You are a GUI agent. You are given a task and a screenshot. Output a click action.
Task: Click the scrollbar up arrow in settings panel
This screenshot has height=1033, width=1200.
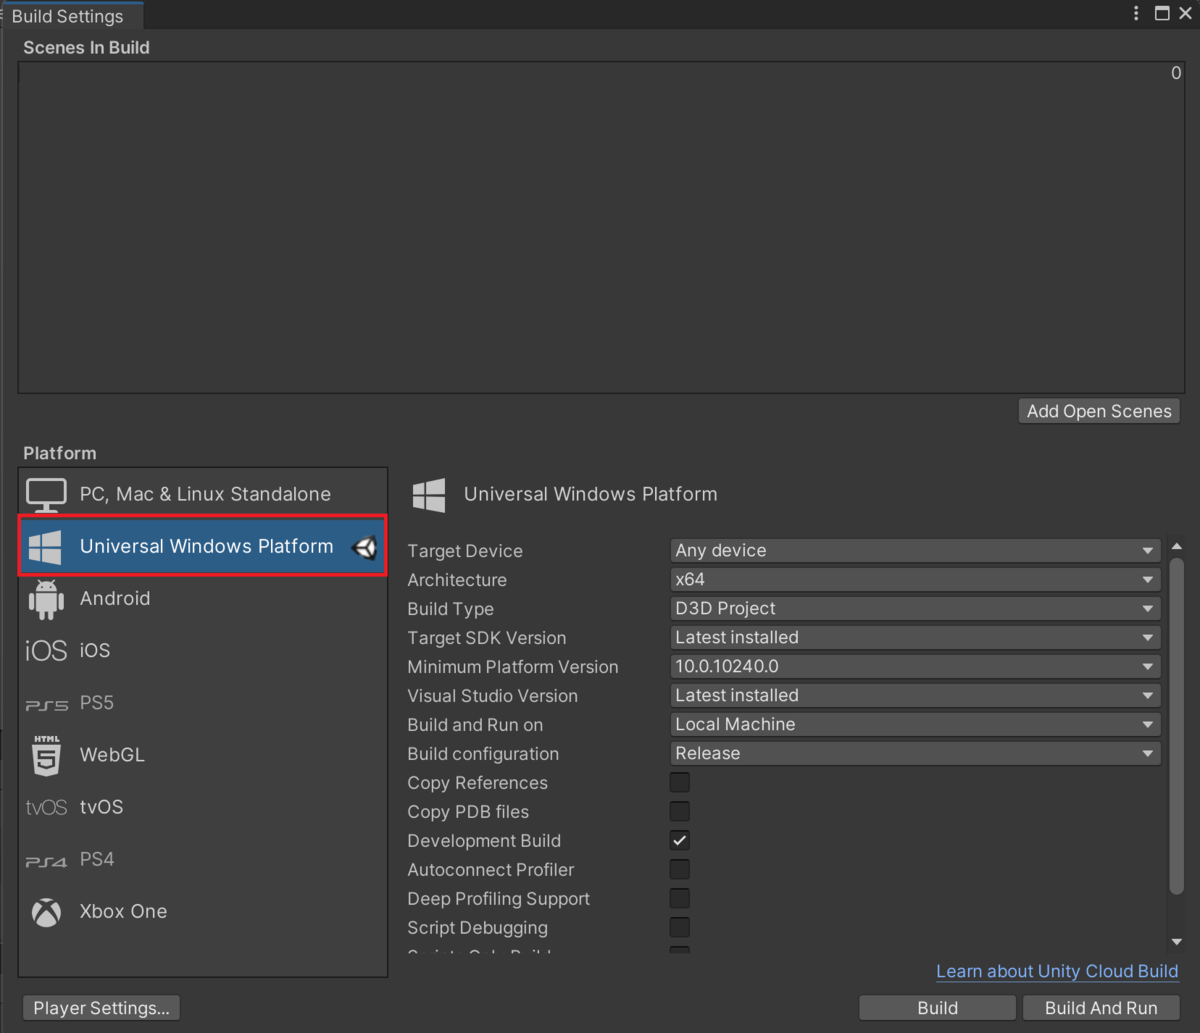pyautogui.click(x=1177, y=547)
